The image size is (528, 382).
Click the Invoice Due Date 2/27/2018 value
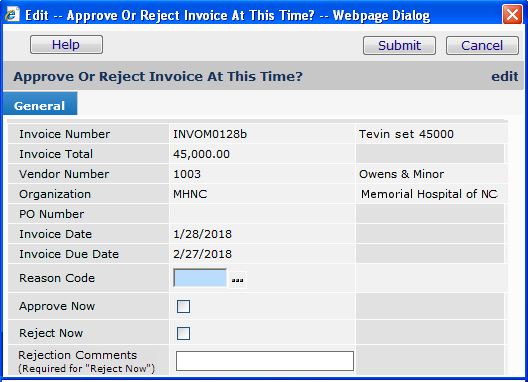click(x=202, y=254)
